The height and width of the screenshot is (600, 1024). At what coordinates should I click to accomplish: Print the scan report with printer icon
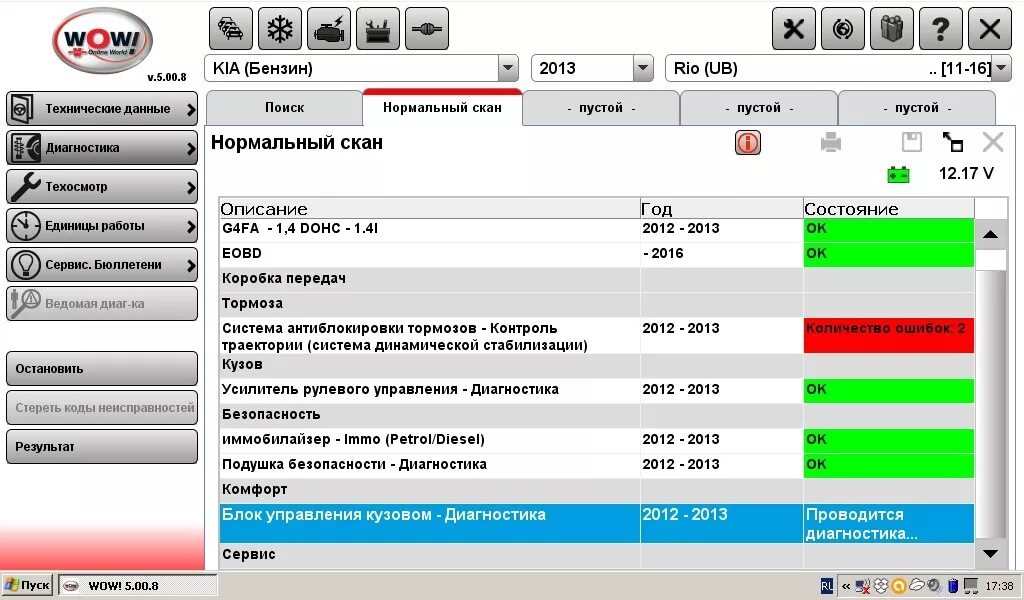pos(831,142)
